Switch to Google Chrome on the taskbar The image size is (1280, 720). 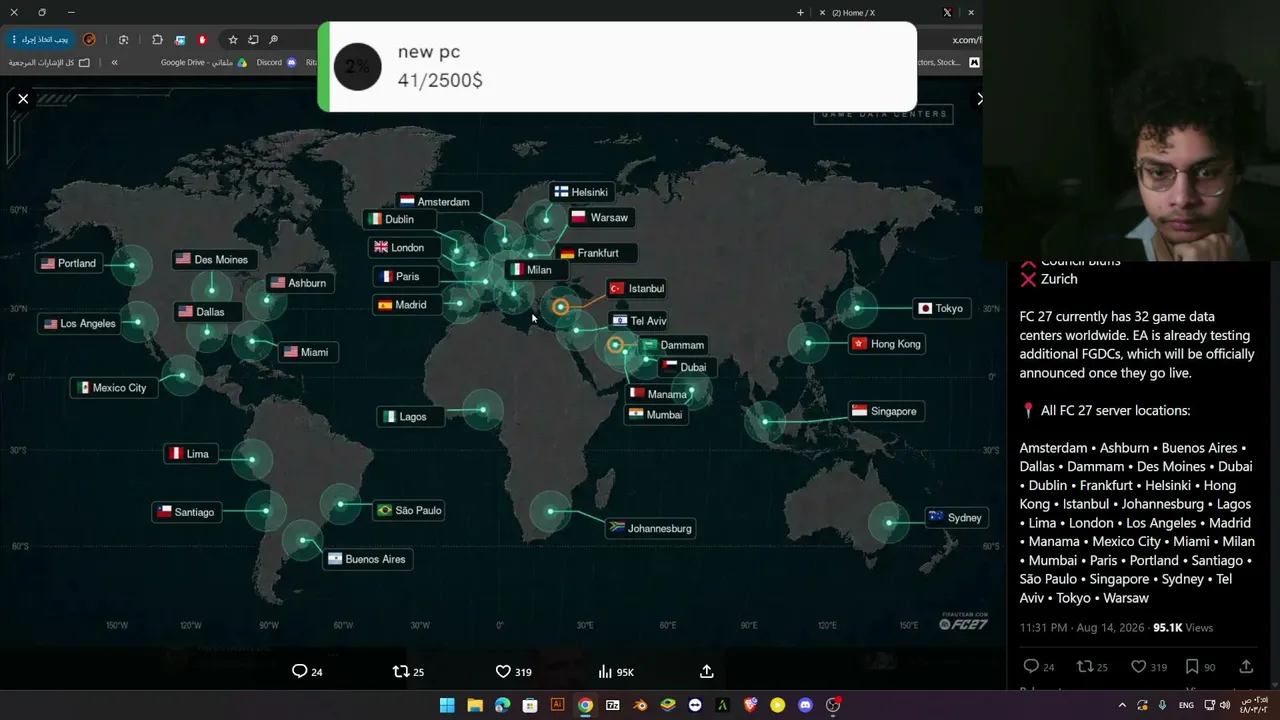585,705
